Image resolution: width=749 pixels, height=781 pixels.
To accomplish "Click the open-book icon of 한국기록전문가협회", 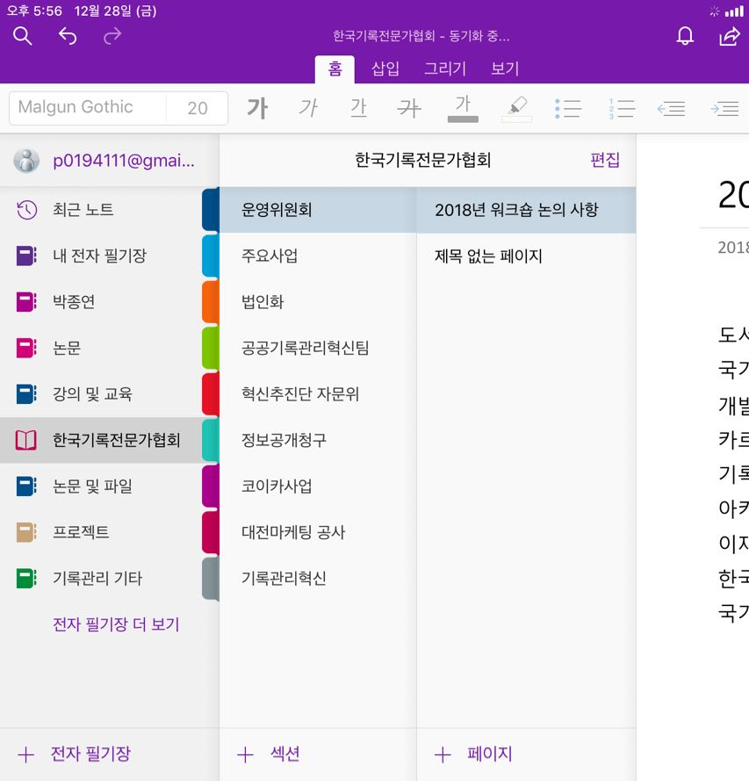I will 26,440.
